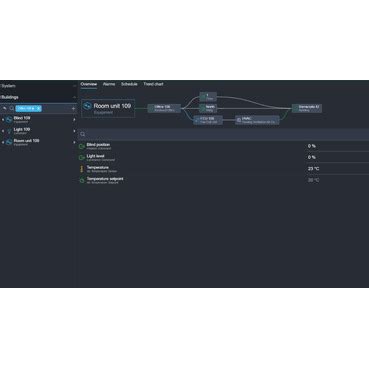Select Blind 109 in the tree
Screen dimensions: 369x369
(x=38, y=119)
